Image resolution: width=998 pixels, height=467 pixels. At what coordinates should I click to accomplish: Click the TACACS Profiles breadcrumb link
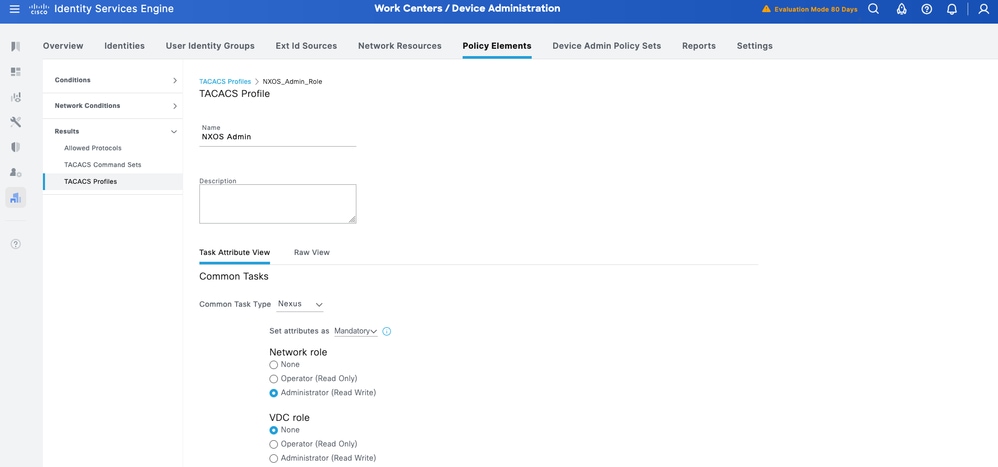pyautogui.click(x=225, y=81)
